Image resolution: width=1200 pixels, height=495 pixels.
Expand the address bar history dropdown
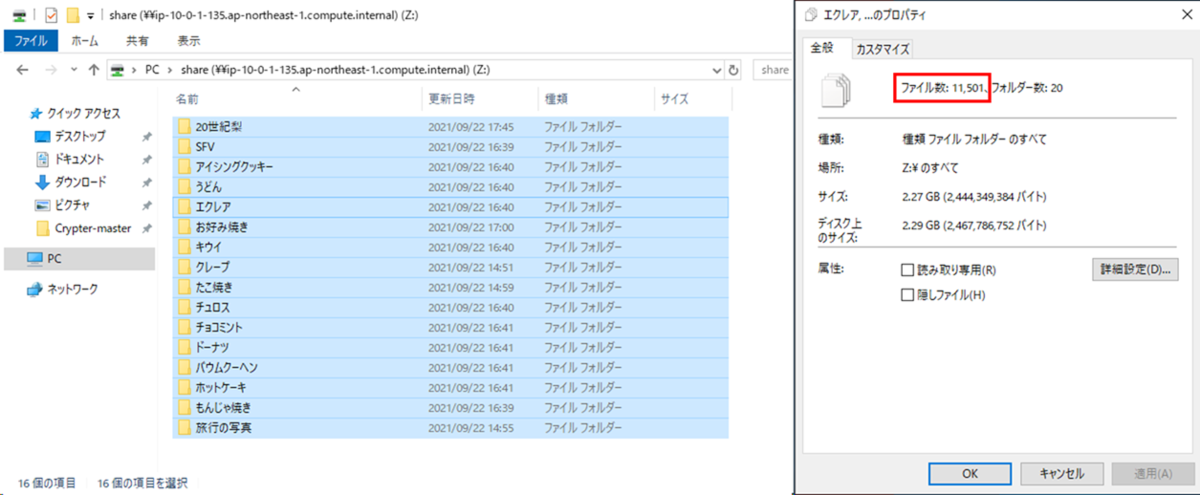(x=716, y=70)
